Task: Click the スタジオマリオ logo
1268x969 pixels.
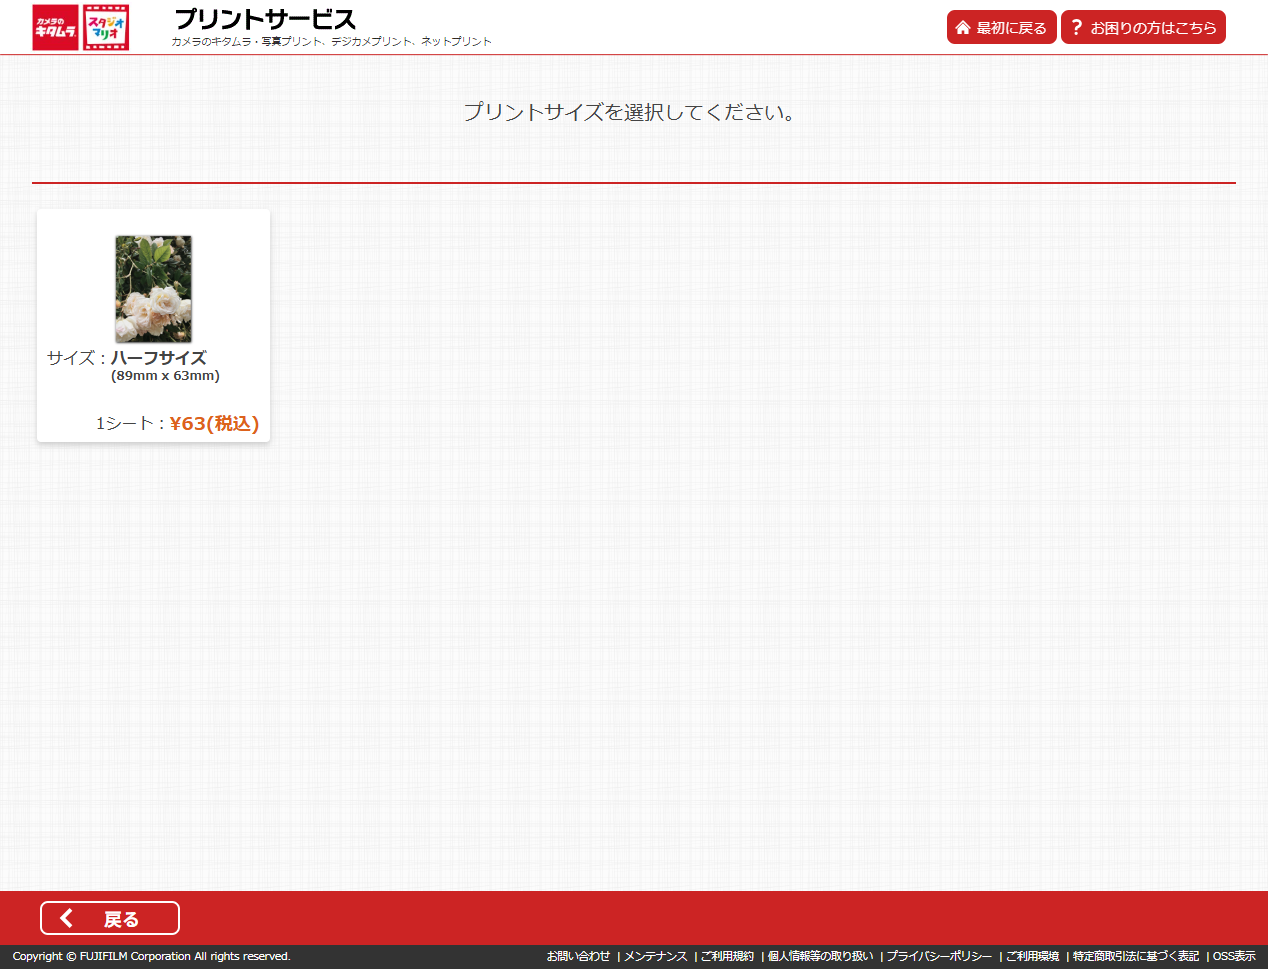Action: pyautogui.click(x=106, y=27)
